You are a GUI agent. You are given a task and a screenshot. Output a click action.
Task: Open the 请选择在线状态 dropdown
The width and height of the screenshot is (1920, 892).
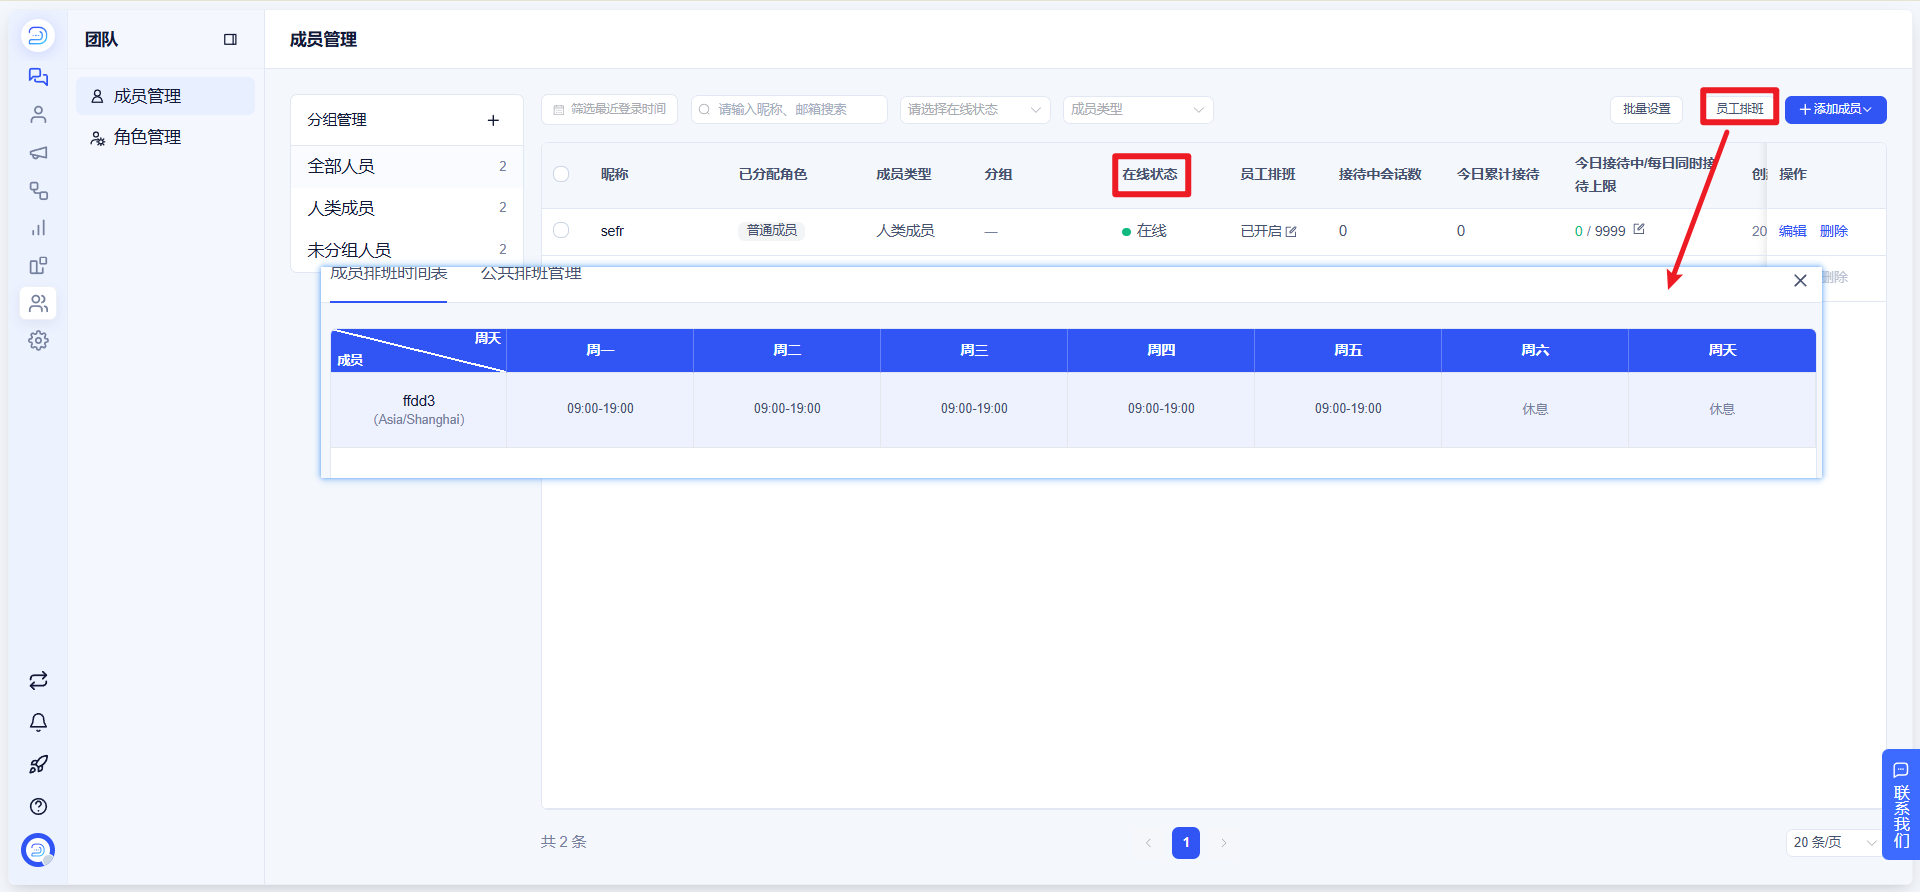pyautogui.click(x=975, y=109)
